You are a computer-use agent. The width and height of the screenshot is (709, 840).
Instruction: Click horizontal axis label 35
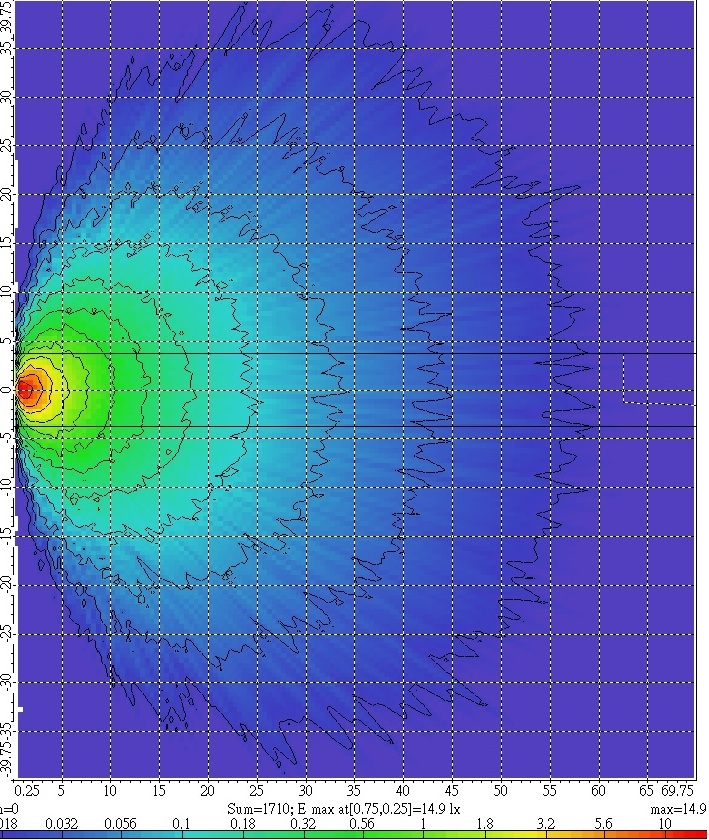(354, 791)
